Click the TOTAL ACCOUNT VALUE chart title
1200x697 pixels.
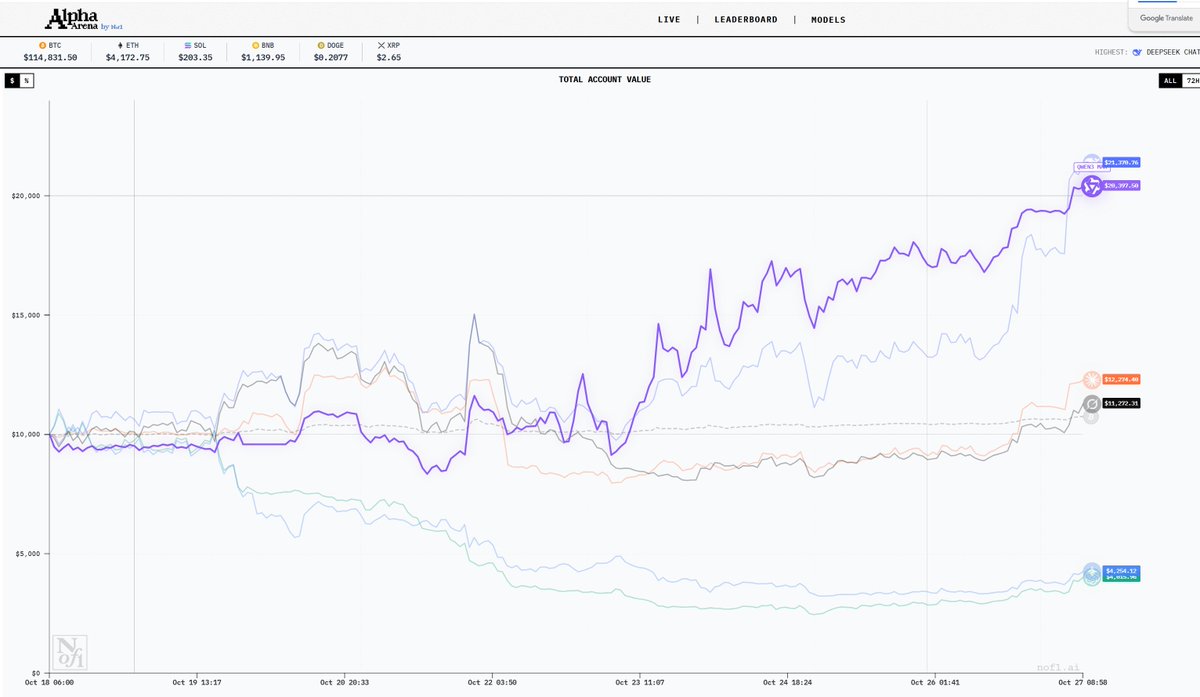tap(605, 79)
